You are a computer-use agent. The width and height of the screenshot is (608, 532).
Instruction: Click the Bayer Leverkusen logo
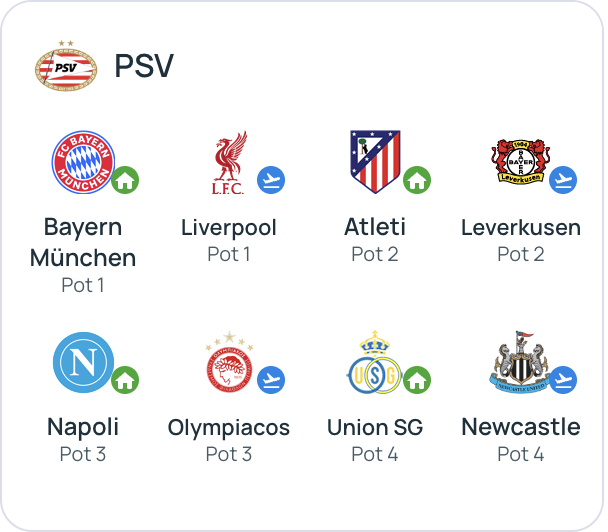[520, 162]
